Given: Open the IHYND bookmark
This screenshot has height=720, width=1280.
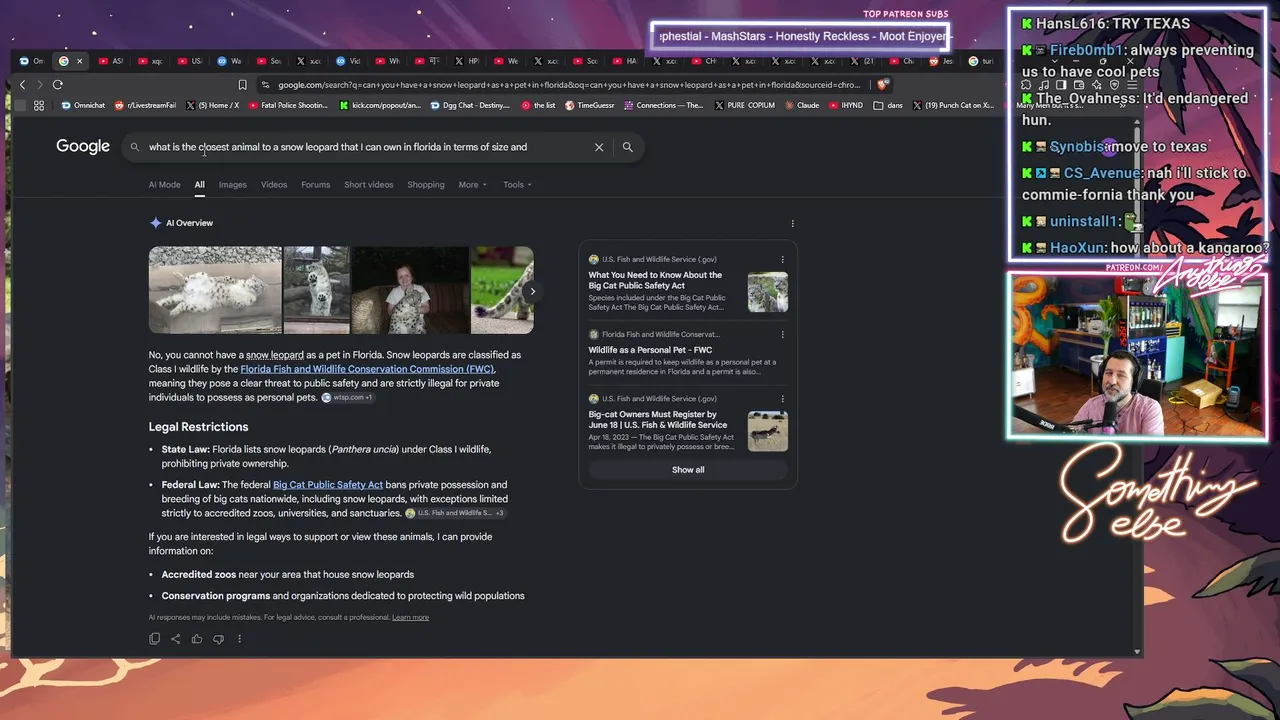Looking at the screenshot, I should click(x=845, y=105).
